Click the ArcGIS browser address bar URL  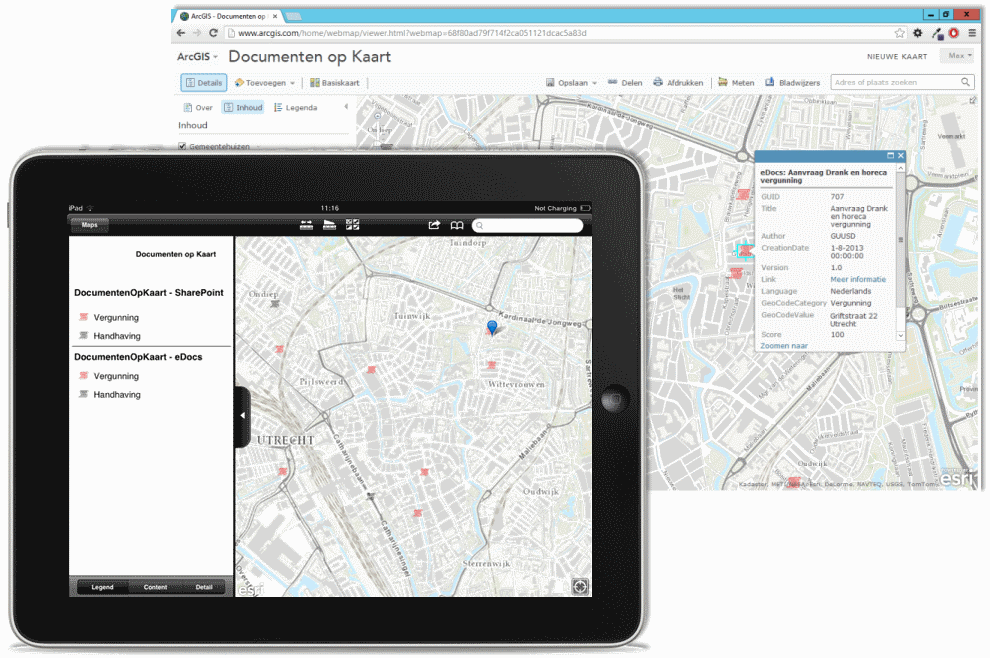tap(412, 33)
